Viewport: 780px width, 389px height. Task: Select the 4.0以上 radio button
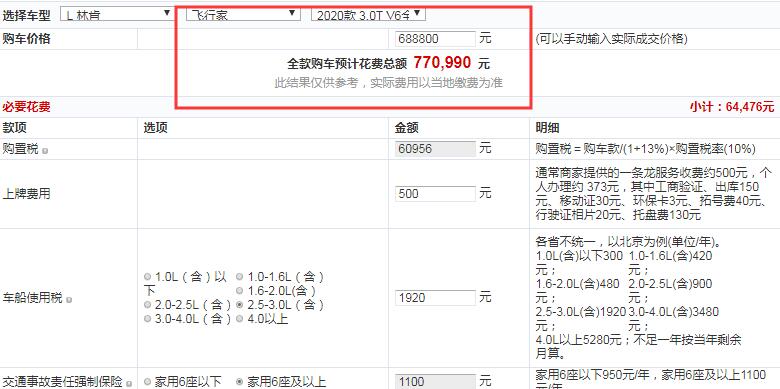tap(240, 319)
